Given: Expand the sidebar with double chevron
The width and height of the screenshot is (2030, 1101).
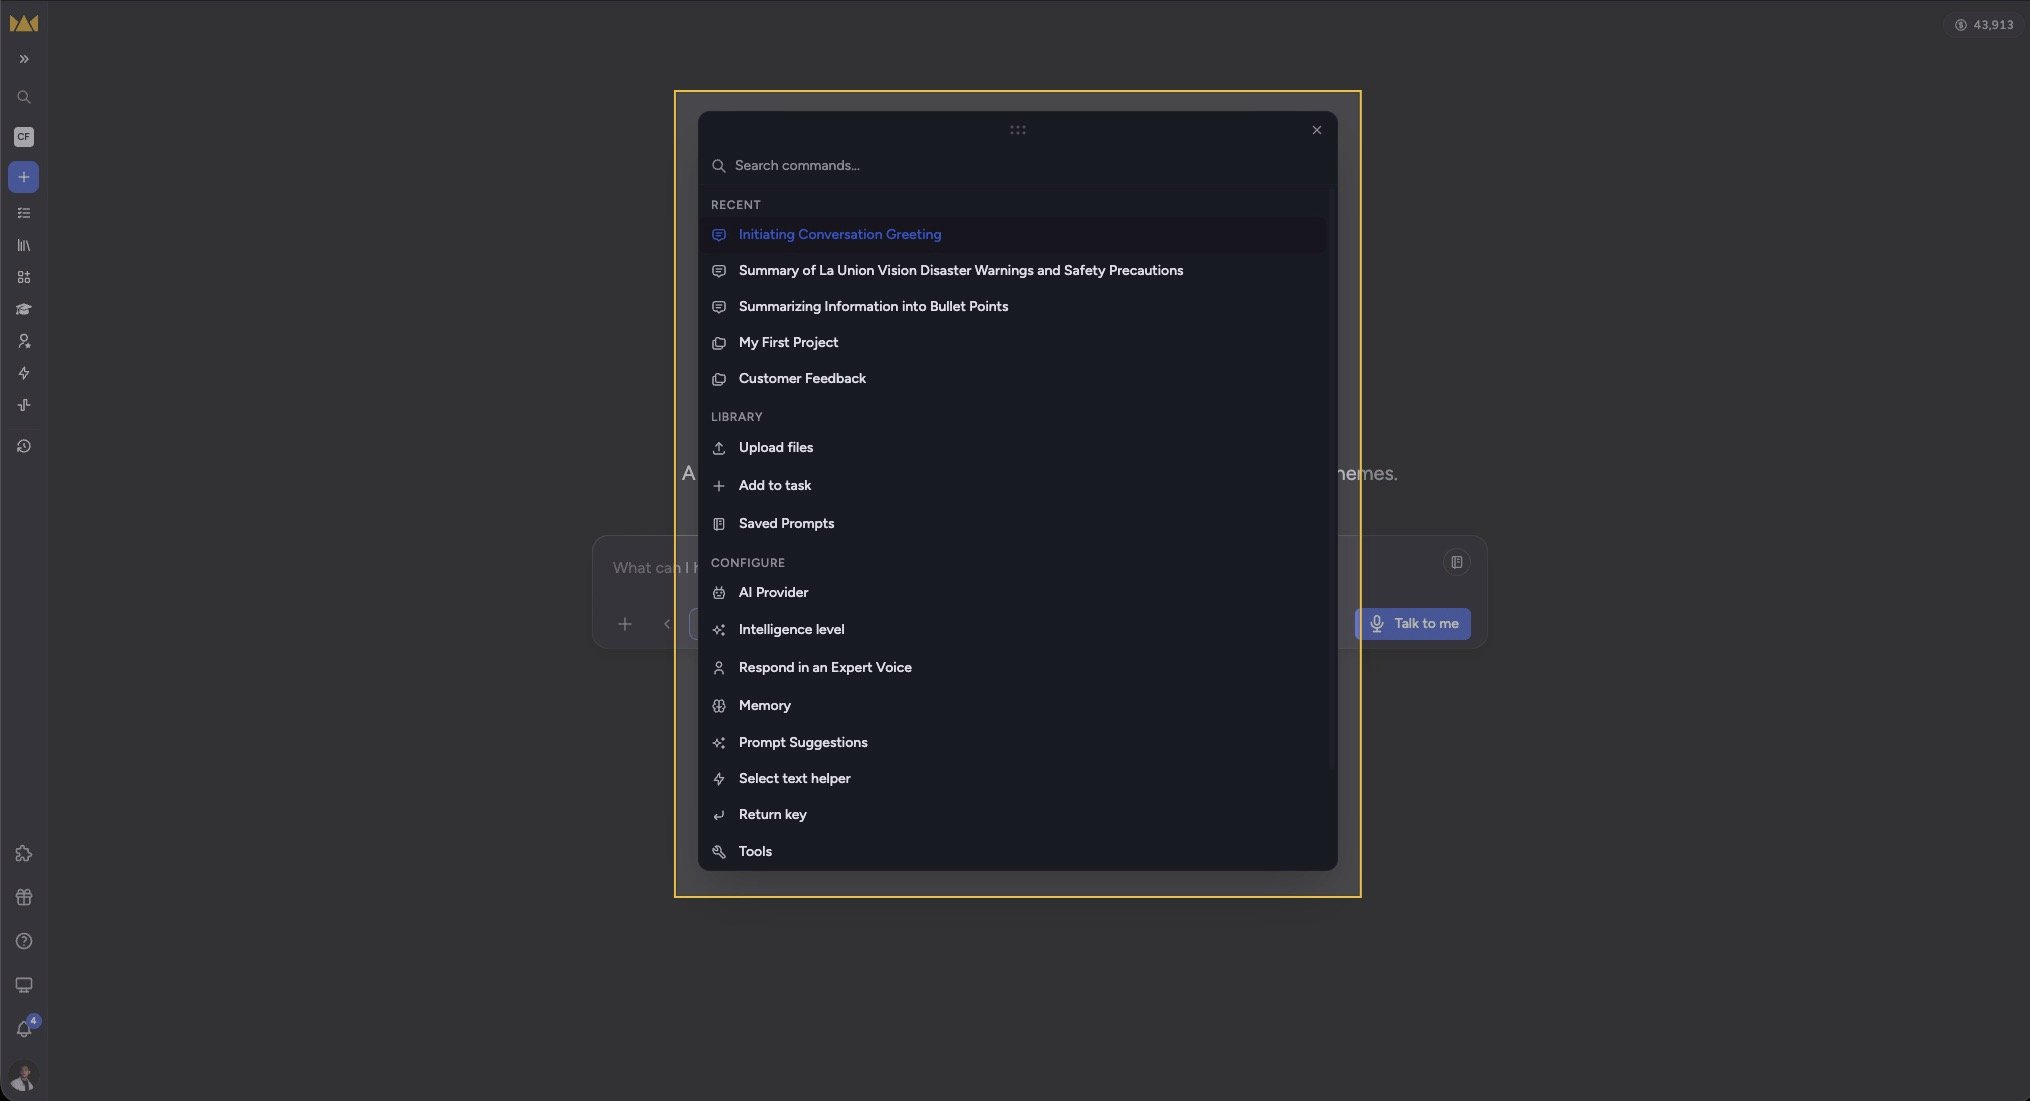Looking at the screenshot, I should (x=24, y=59).
